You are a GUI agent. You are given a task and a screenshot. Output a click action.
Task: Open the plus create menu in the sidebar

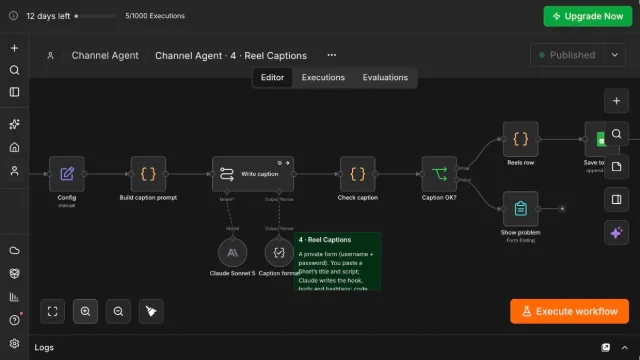(14, 48)
